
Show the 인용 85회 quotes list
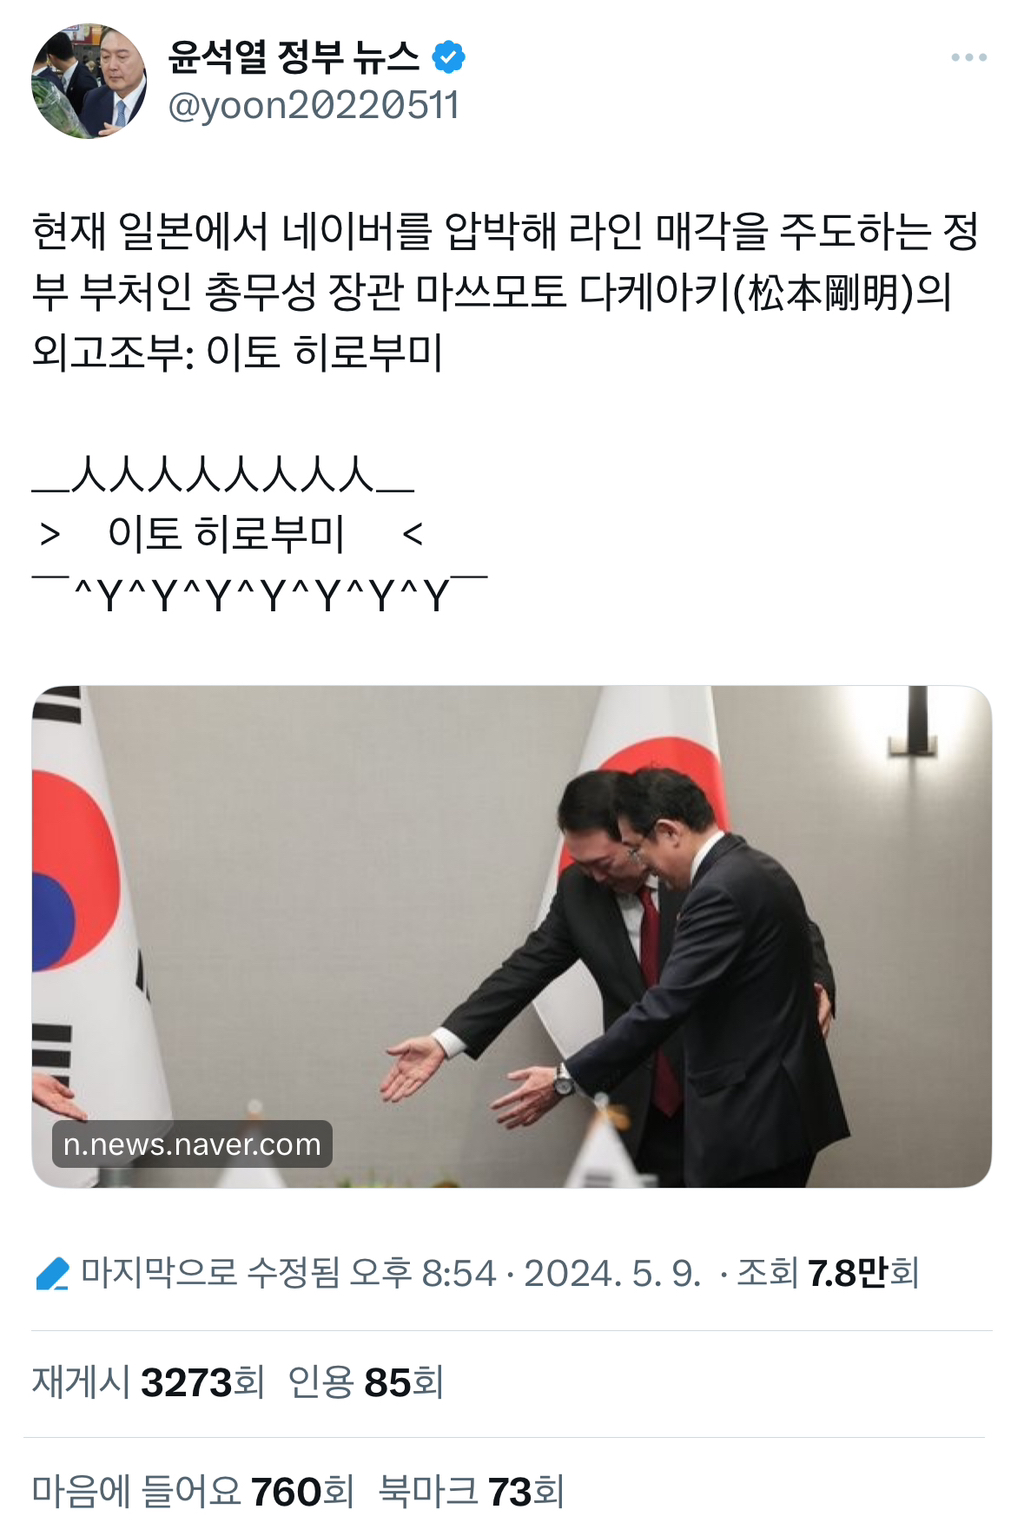(365, 1382)
